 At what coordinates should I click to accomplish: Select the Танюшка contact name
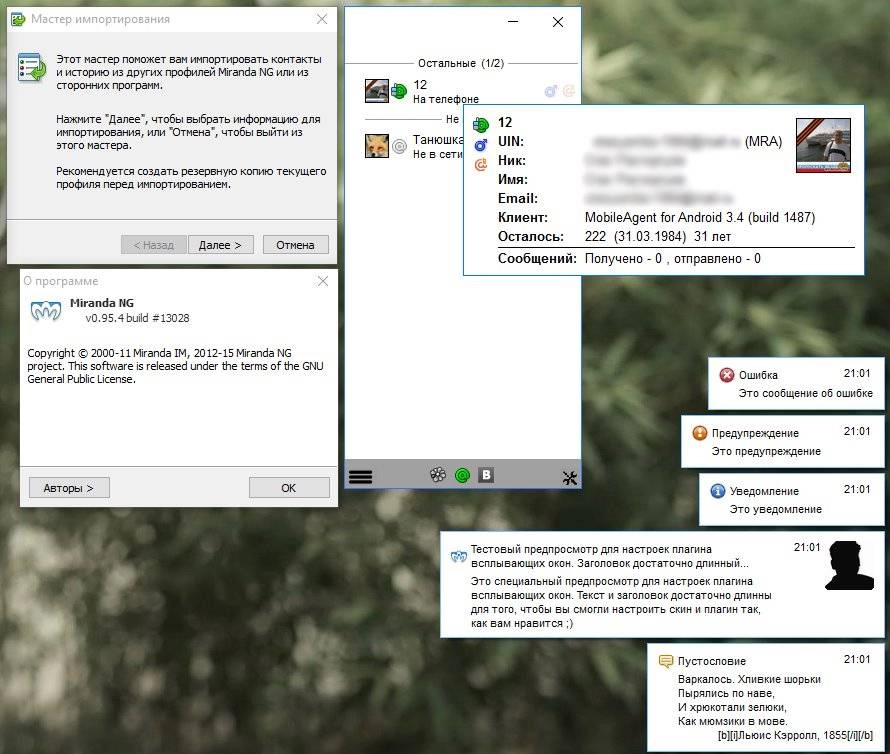(x=438, y=140)
